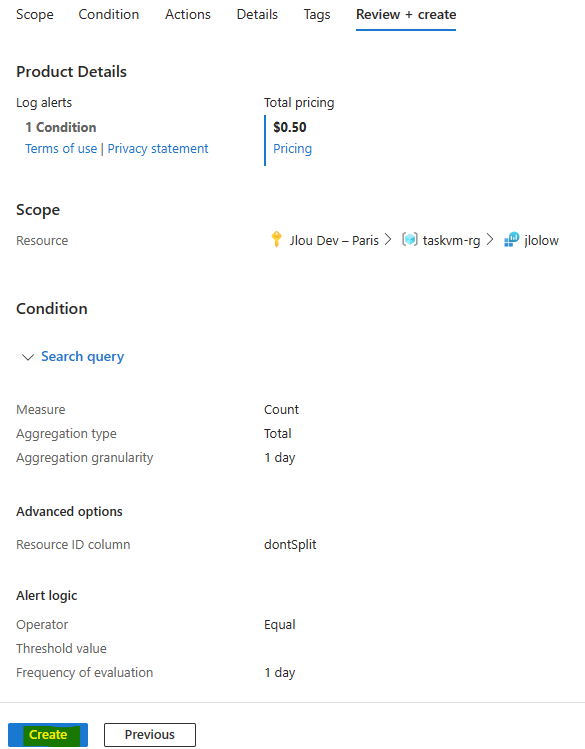Collapse the Search query chevron
The width and height of the screenshot is (585, 749).
pos(28,357)
